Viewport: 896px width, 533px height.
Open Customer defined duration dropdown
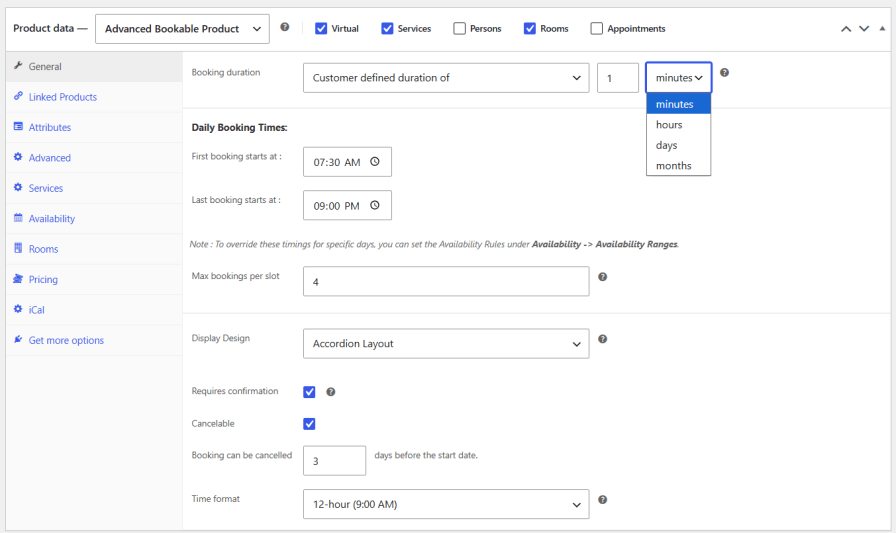(446, 78)
